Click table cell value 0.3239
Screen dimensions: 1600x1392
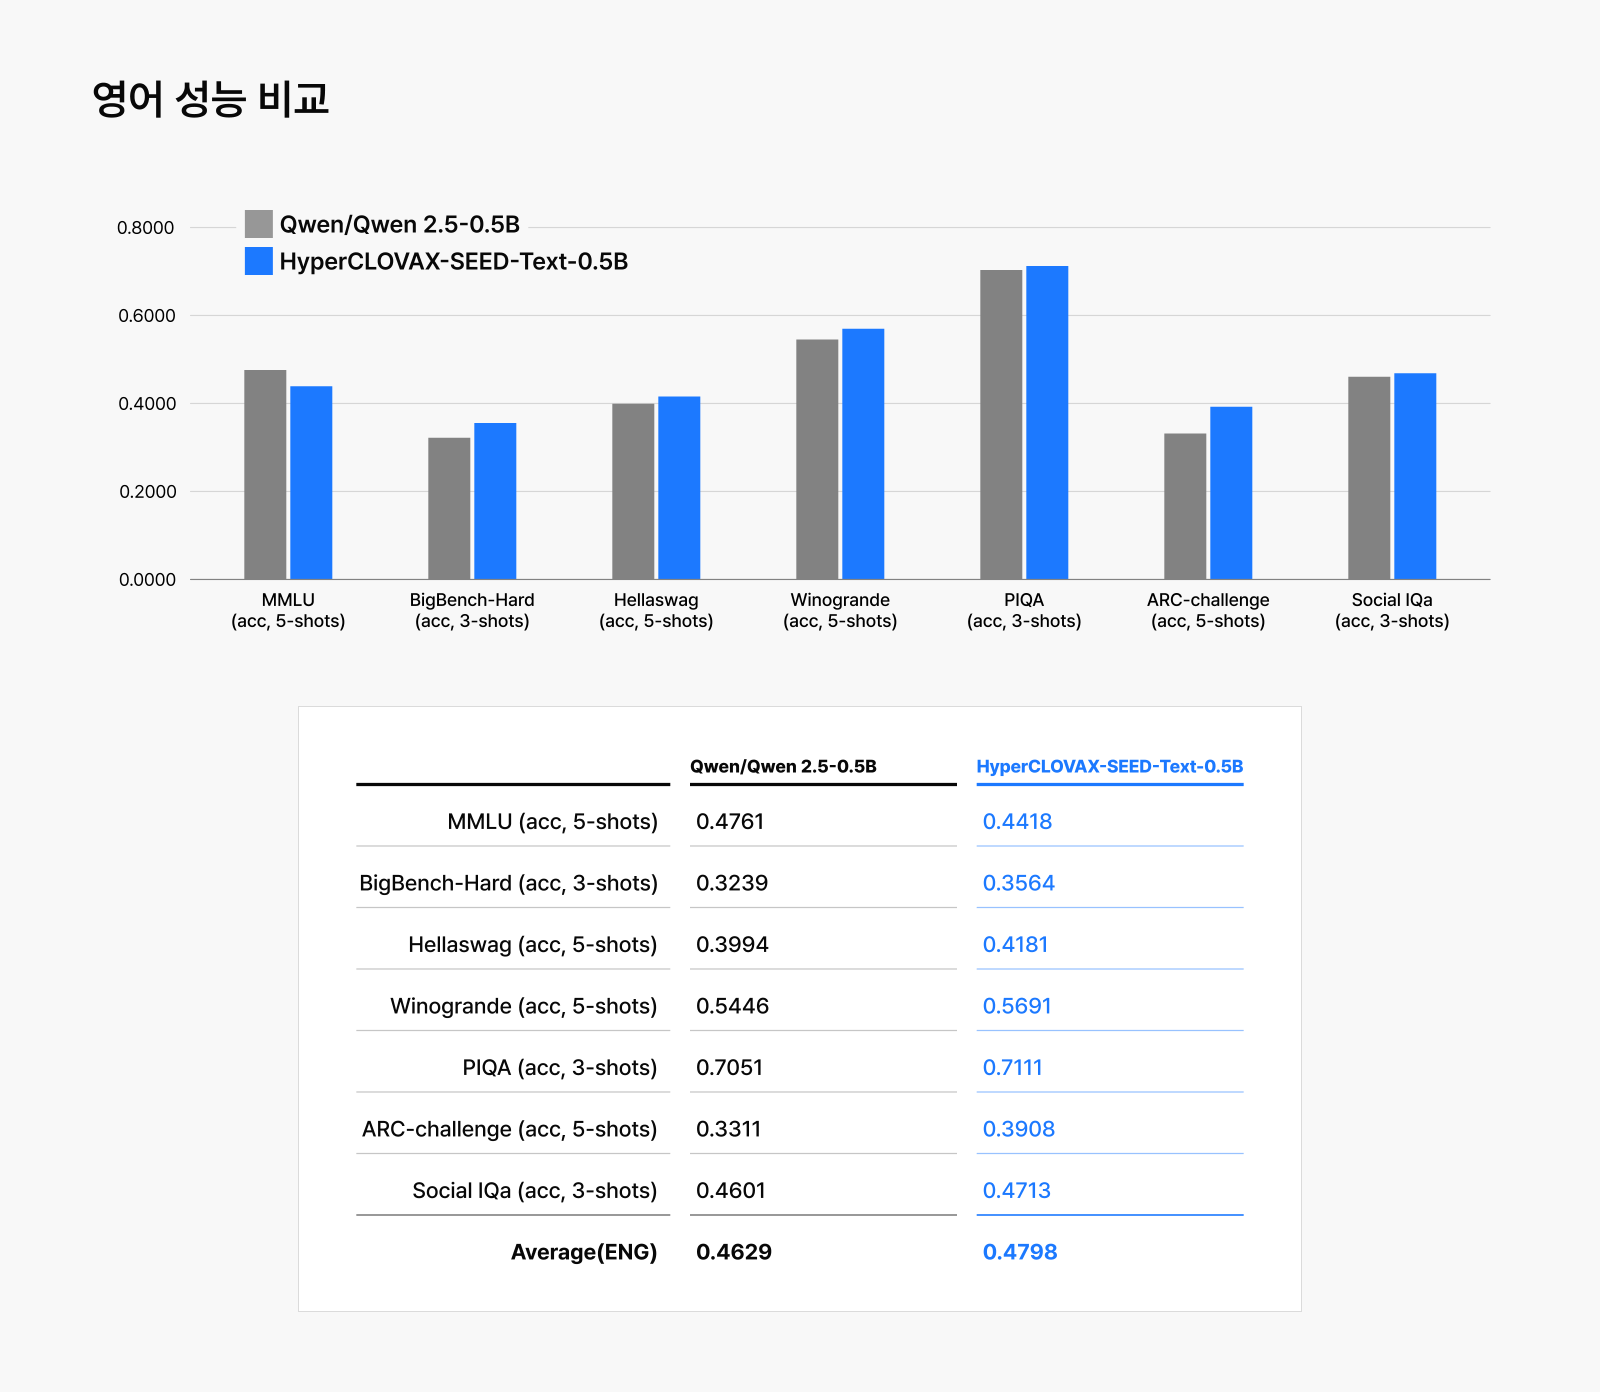coord(732,884)
